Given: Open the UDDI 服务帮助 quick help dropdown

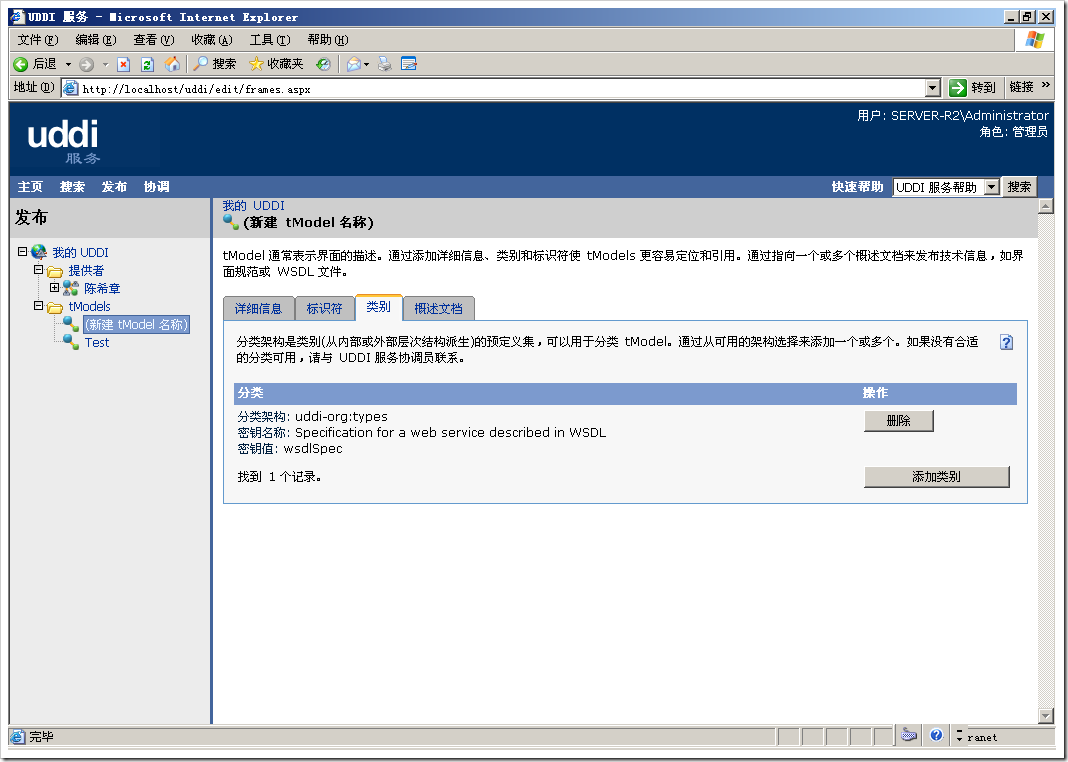Looking at the screenshot, I should pyautogui.click(x=992, y=187).
